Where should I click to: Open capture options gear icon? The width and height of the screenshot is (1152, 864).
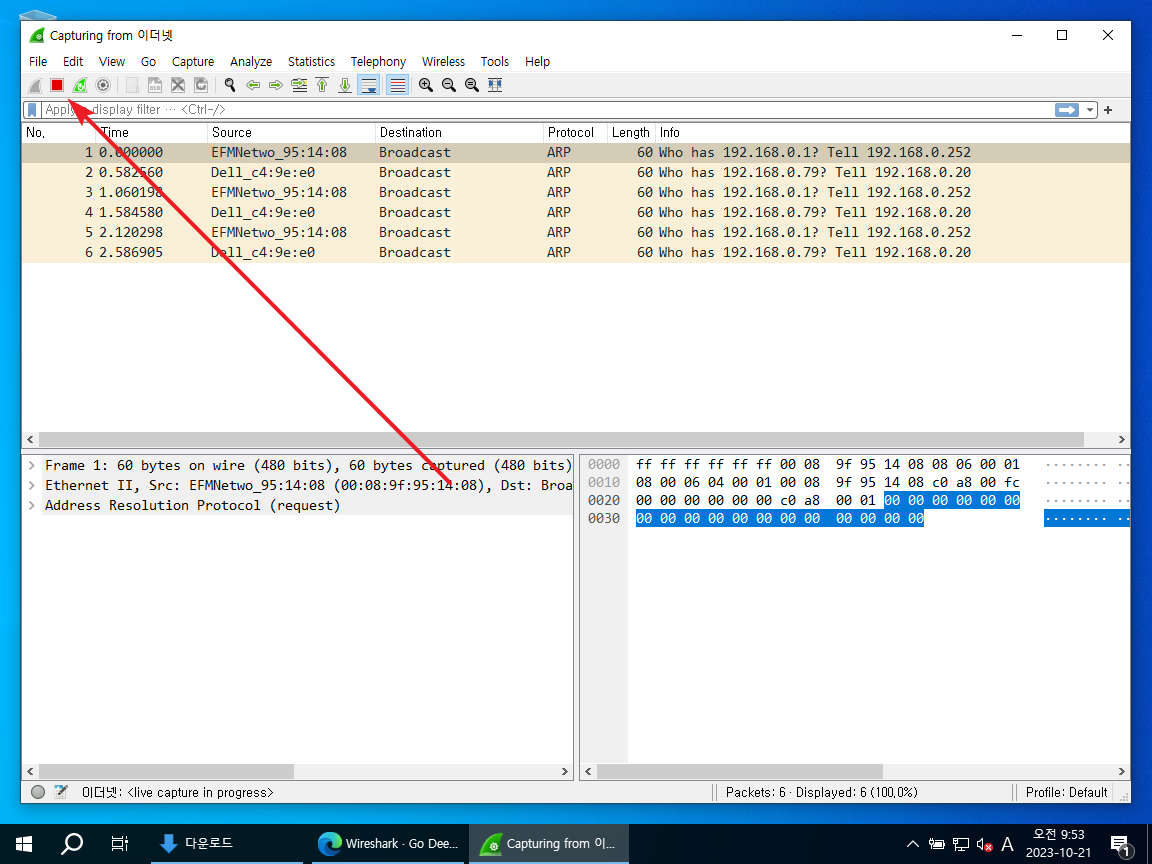pyautogui.click(x=103, y=85)
